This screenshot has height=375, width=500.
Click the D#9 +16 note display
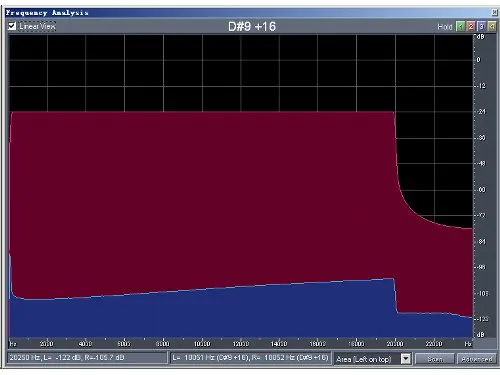point(252,27)
